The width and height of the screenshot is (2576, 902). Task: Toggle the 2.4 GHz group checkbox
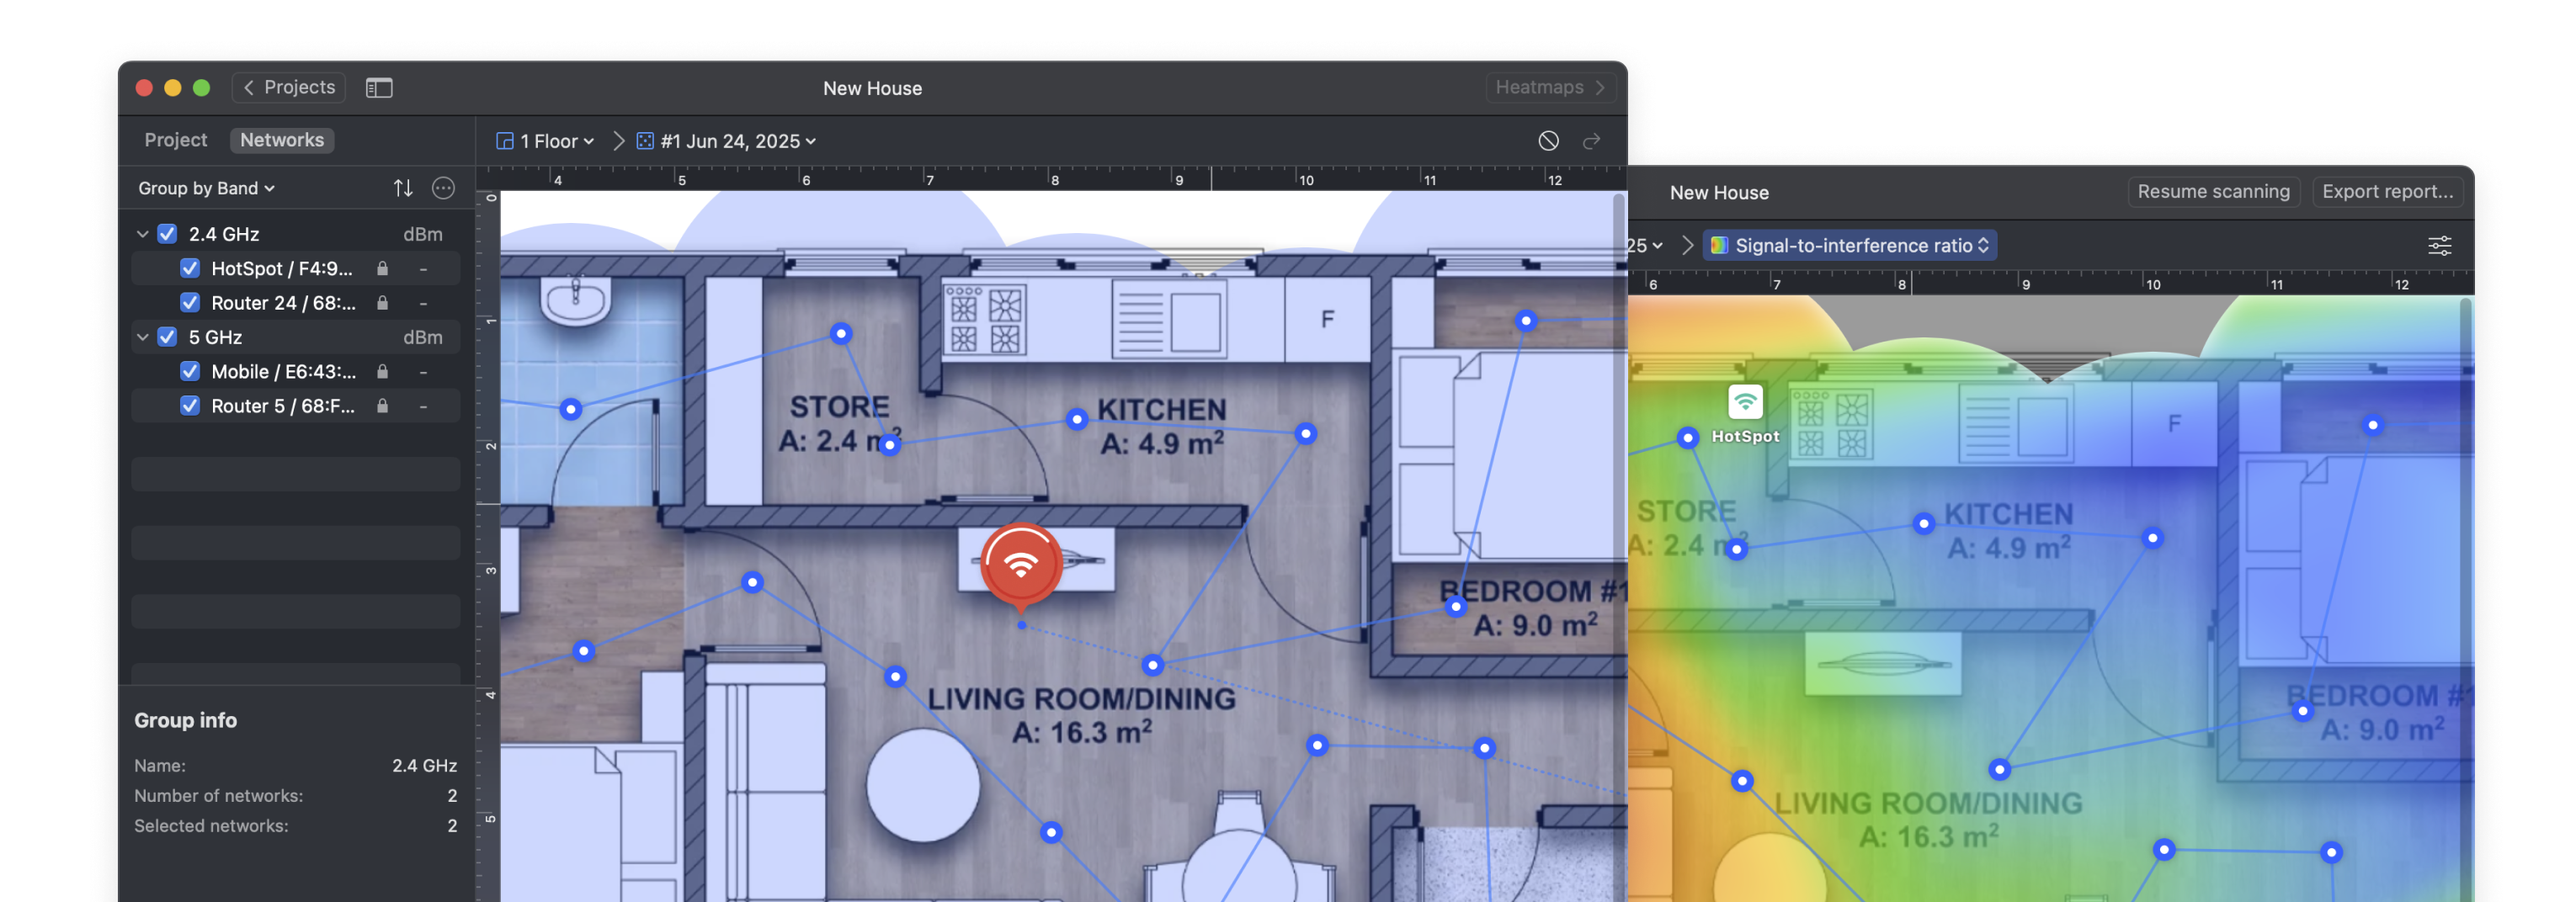coord(167,234)
